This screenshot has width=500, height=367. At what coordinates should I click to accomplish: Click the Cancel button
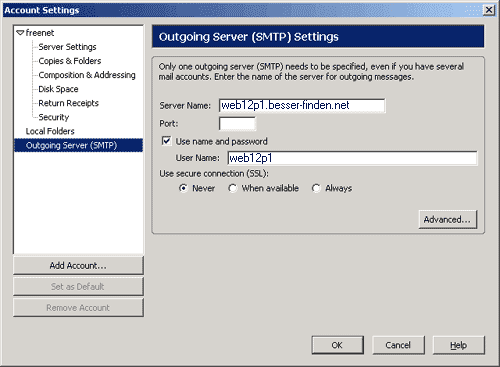[x=398, y=345]
